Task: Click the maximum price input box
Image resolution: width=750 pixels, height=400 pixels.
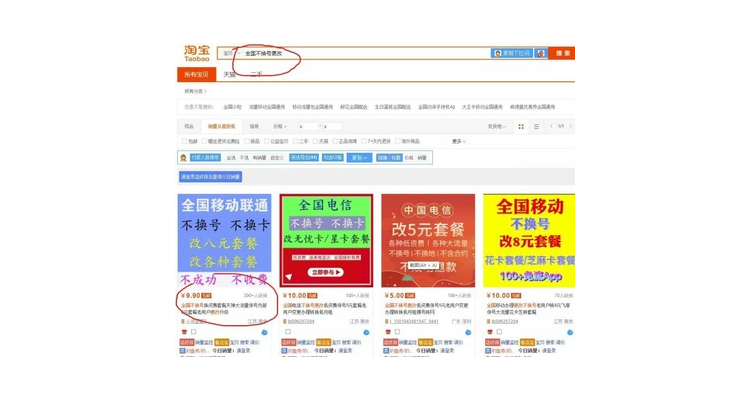Action: [332, 127]
